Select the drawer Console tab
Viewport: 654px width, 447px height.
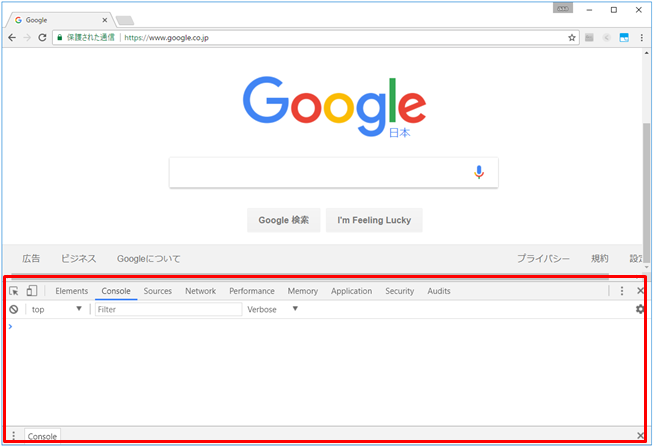click(43, 436)
